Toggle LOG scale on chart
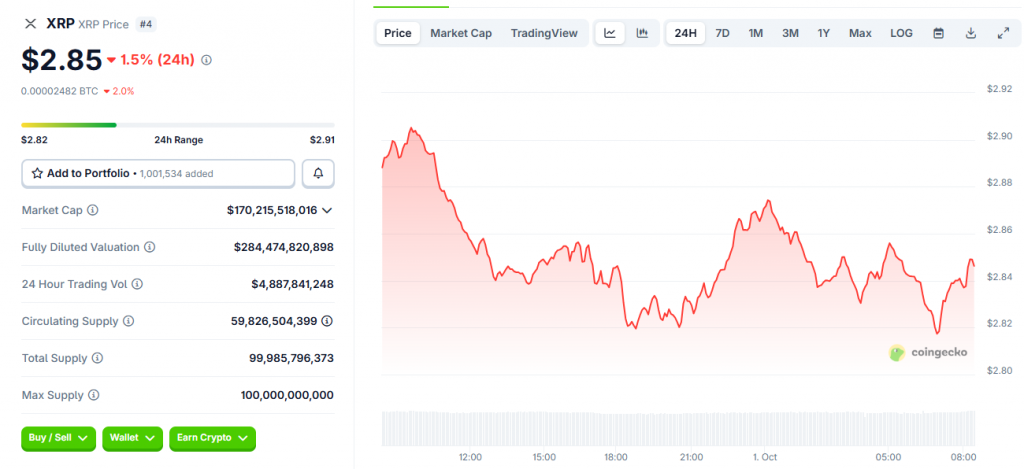Screen dimensions: 1024x469 [901, 33]
